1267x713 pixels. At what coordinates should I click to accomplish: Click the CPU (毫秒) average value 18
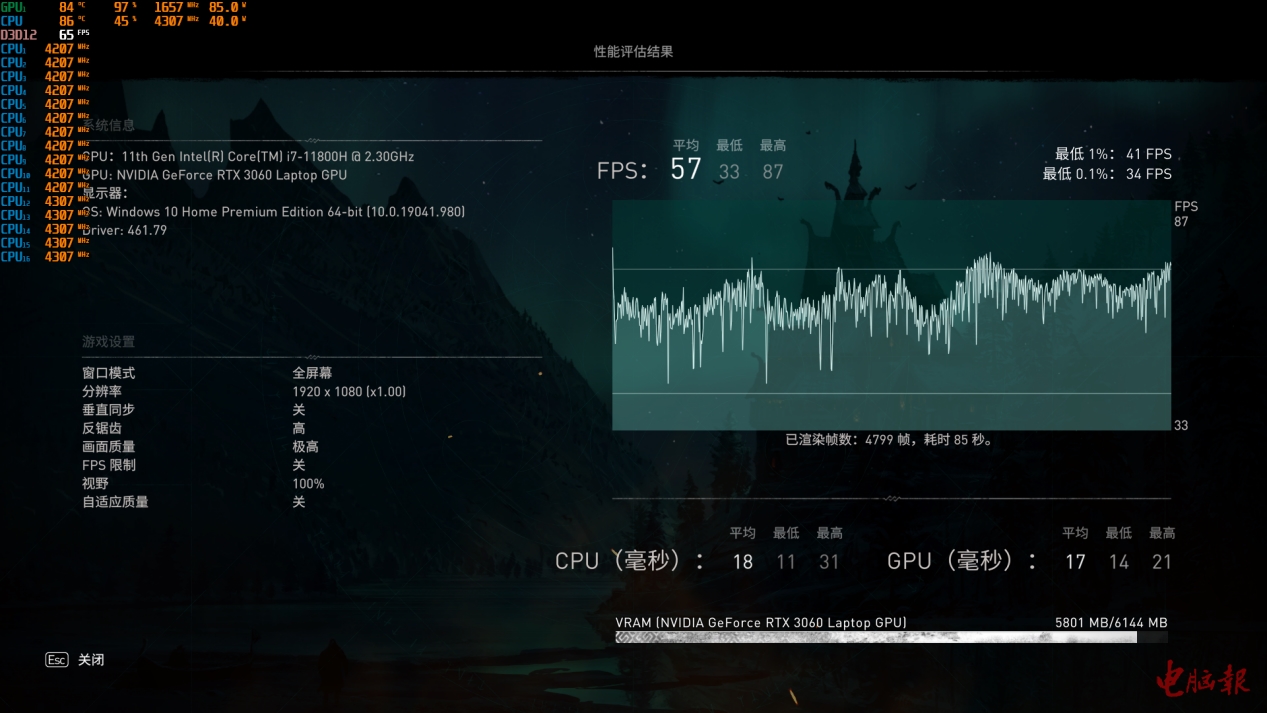(742, 562)
